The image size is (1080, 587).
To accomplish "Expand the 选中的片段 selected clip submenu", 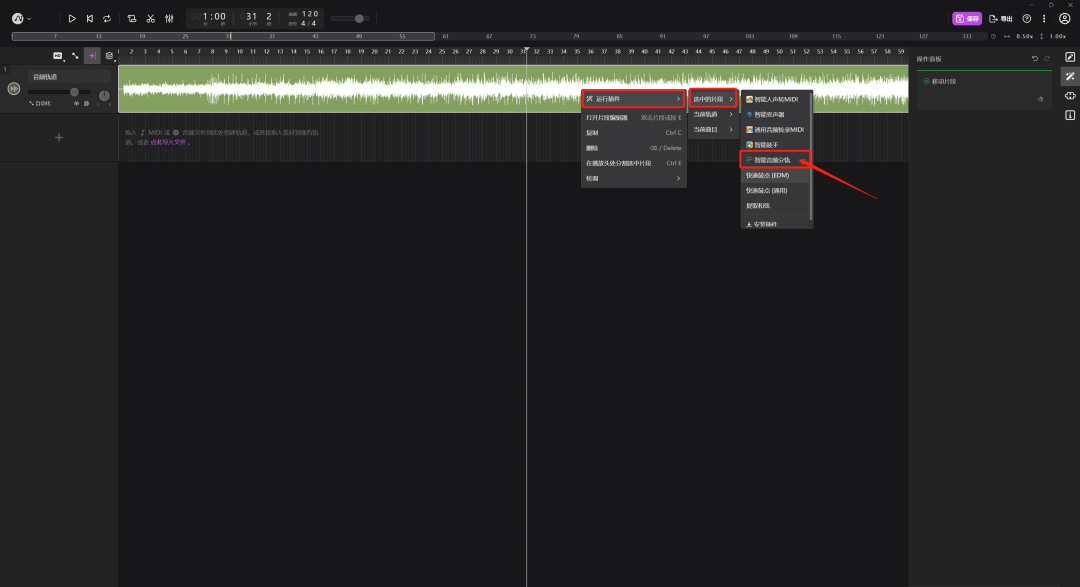I will (x=713, y=99).
